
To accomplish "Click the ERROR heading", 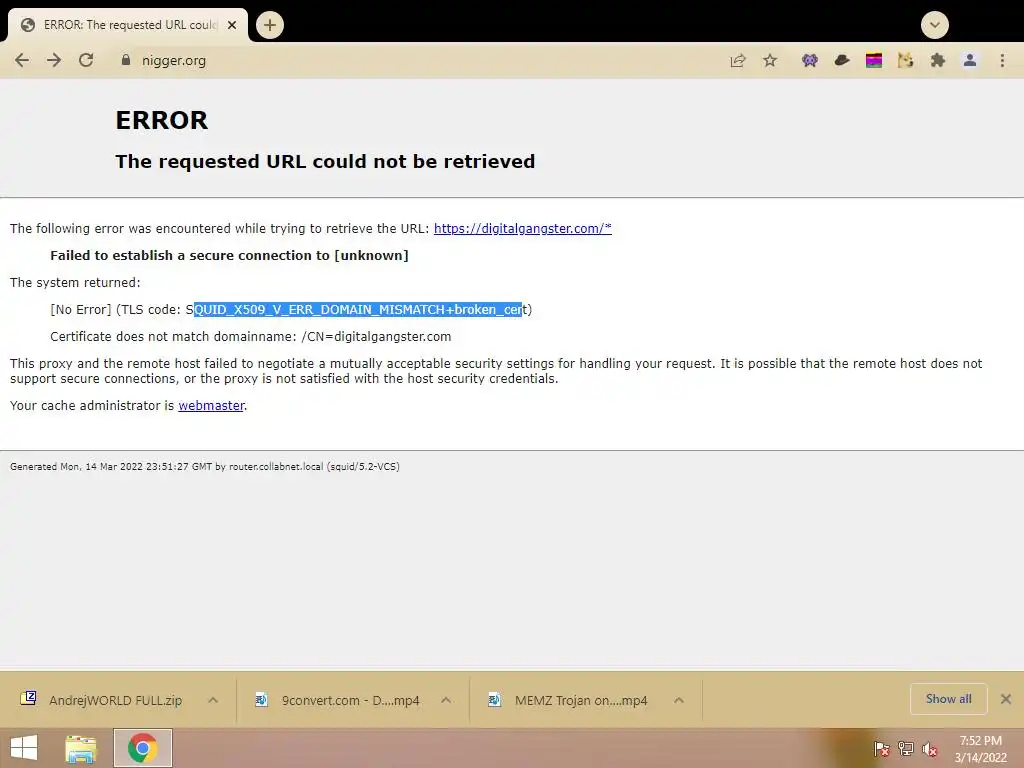I will (161, 120).
